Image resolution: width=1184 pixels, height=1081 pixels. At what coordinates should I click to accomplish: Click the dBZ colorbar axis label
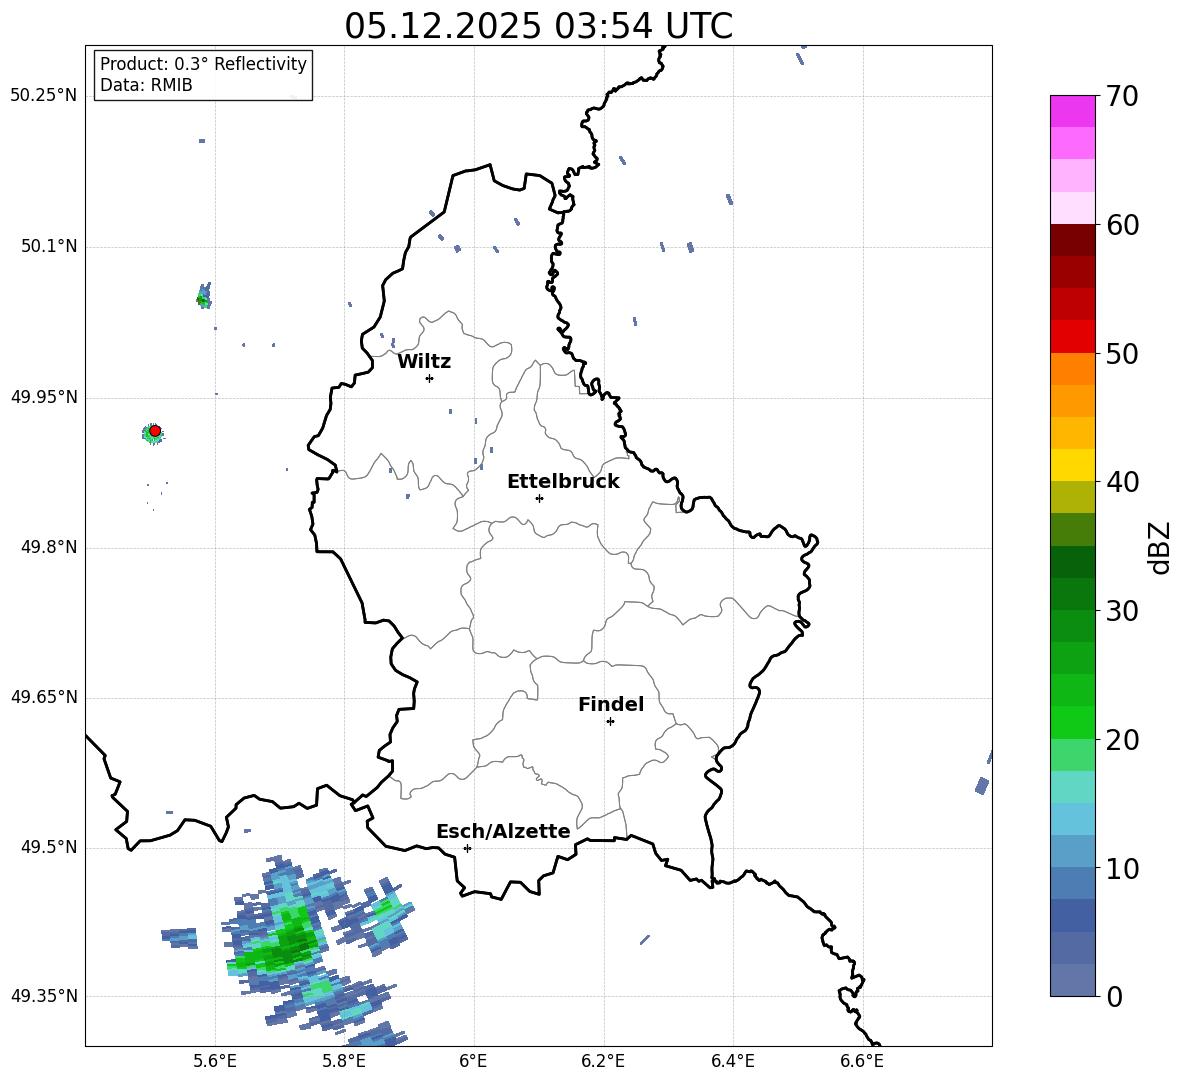[1160, 547]
